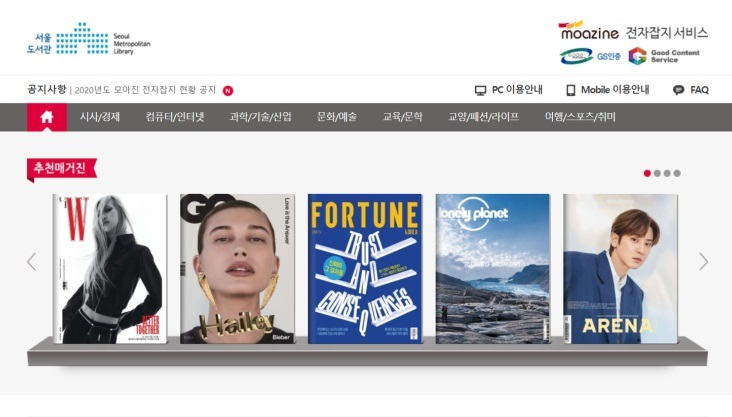Click the Good Content Service badge
The image size is (732, 417).
(664, 56)
